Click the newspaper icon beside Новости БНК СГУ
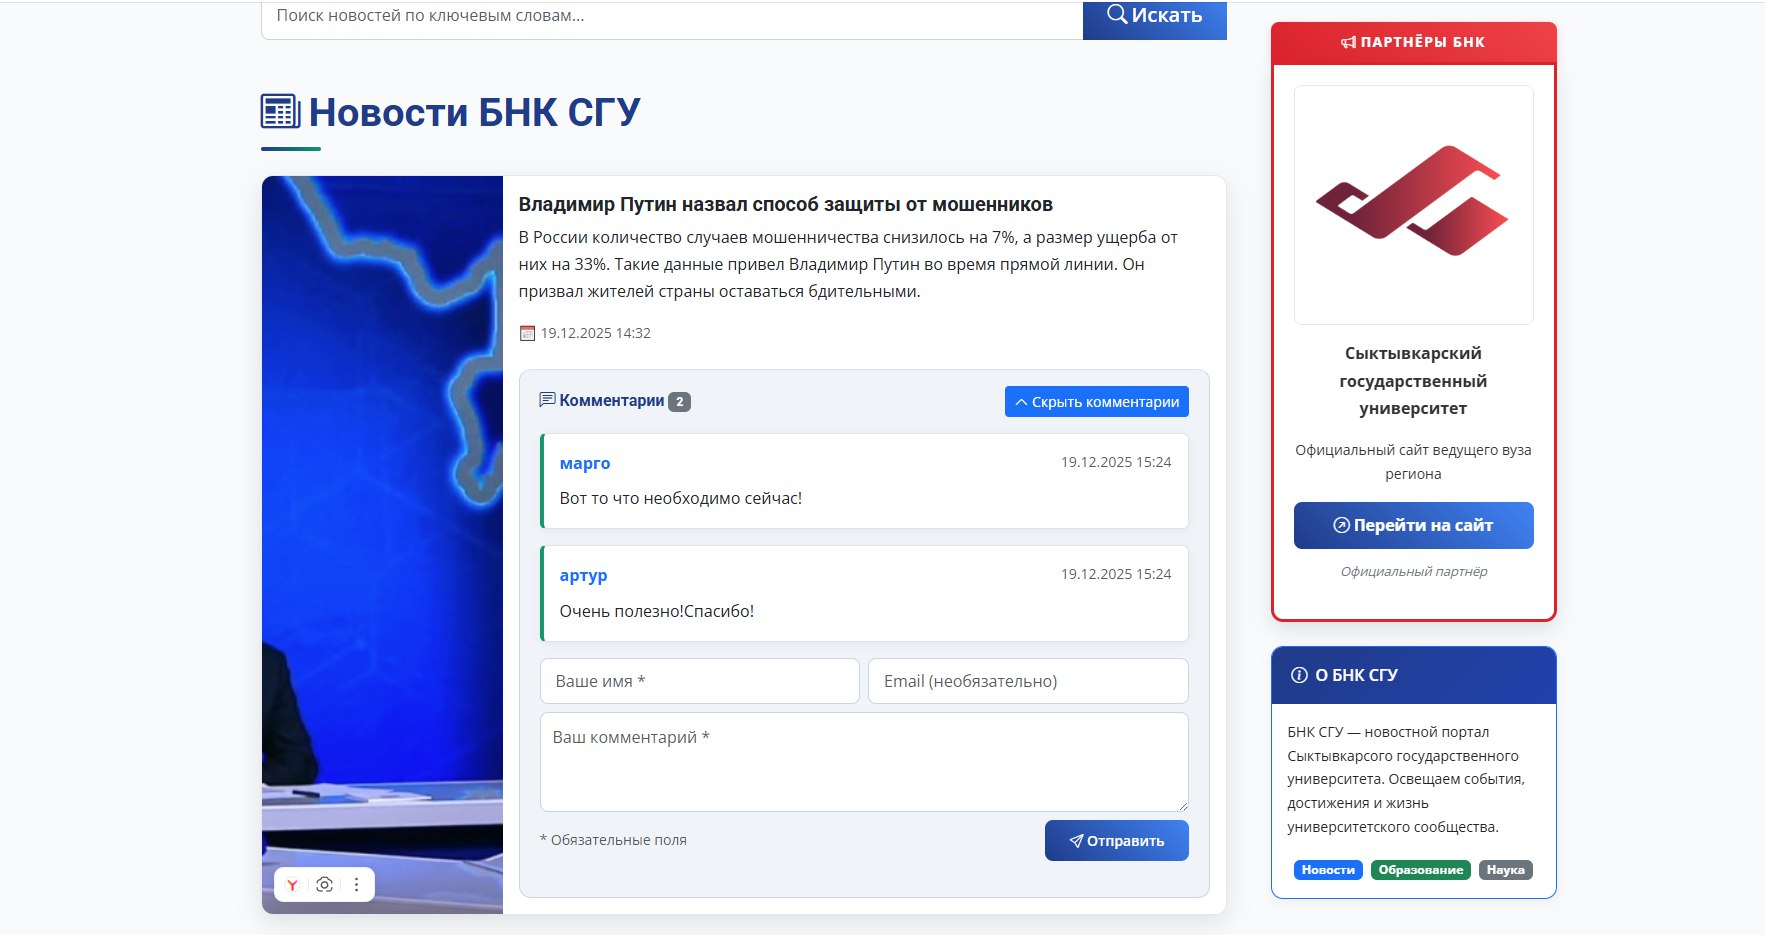The width and height of the screenshot is (1765, 935). point(280,111)
